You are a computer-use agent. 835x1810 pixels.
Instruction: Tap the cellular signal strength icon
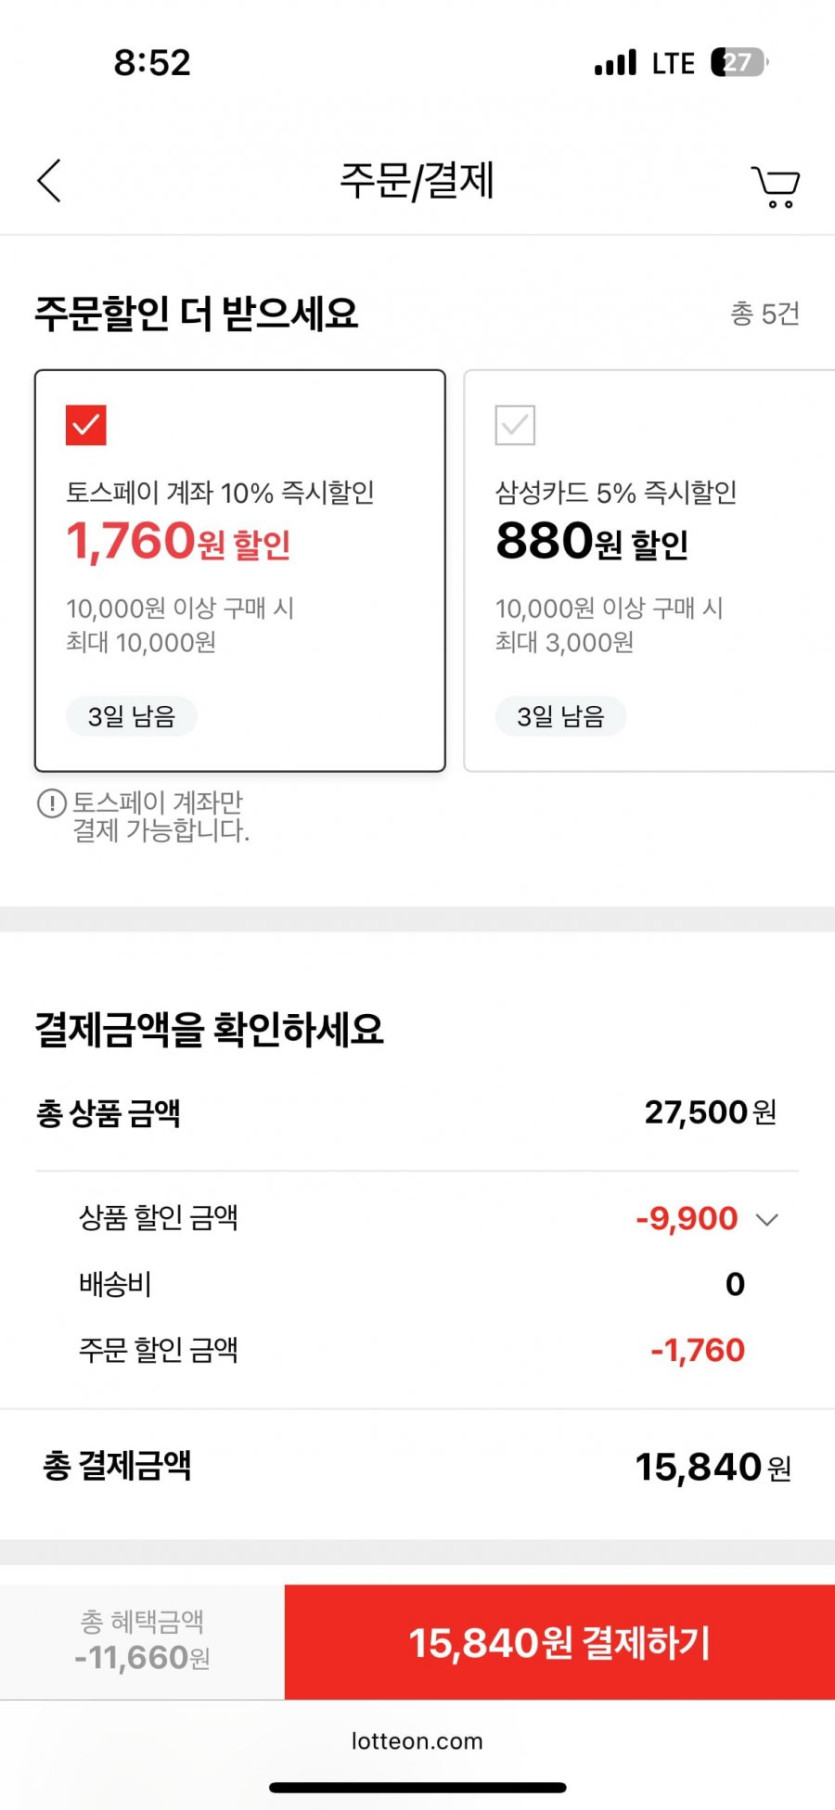(x=615, y=63)
